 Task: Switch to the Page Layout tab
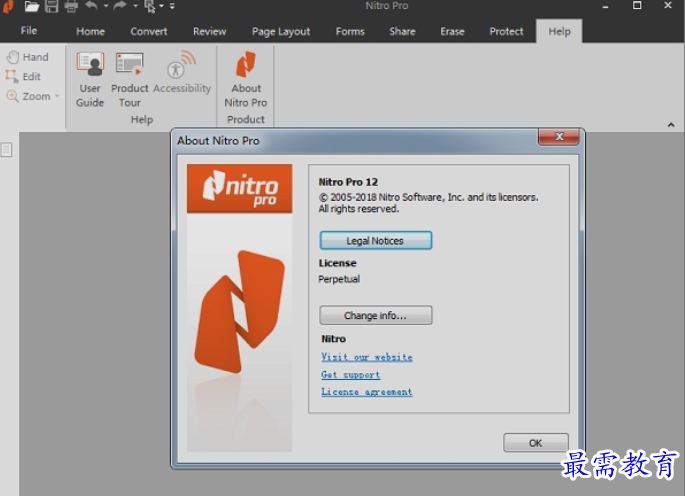pos(281,31)
